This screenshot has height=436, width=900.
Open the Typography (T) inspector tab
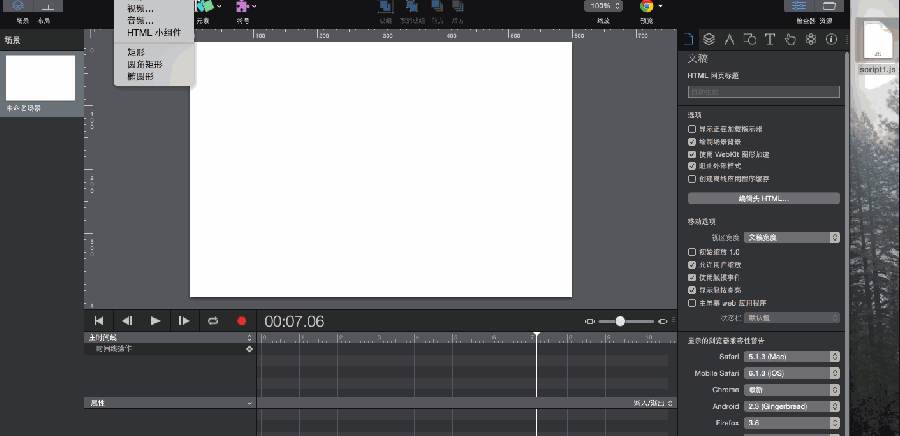(x=769, y=40)
